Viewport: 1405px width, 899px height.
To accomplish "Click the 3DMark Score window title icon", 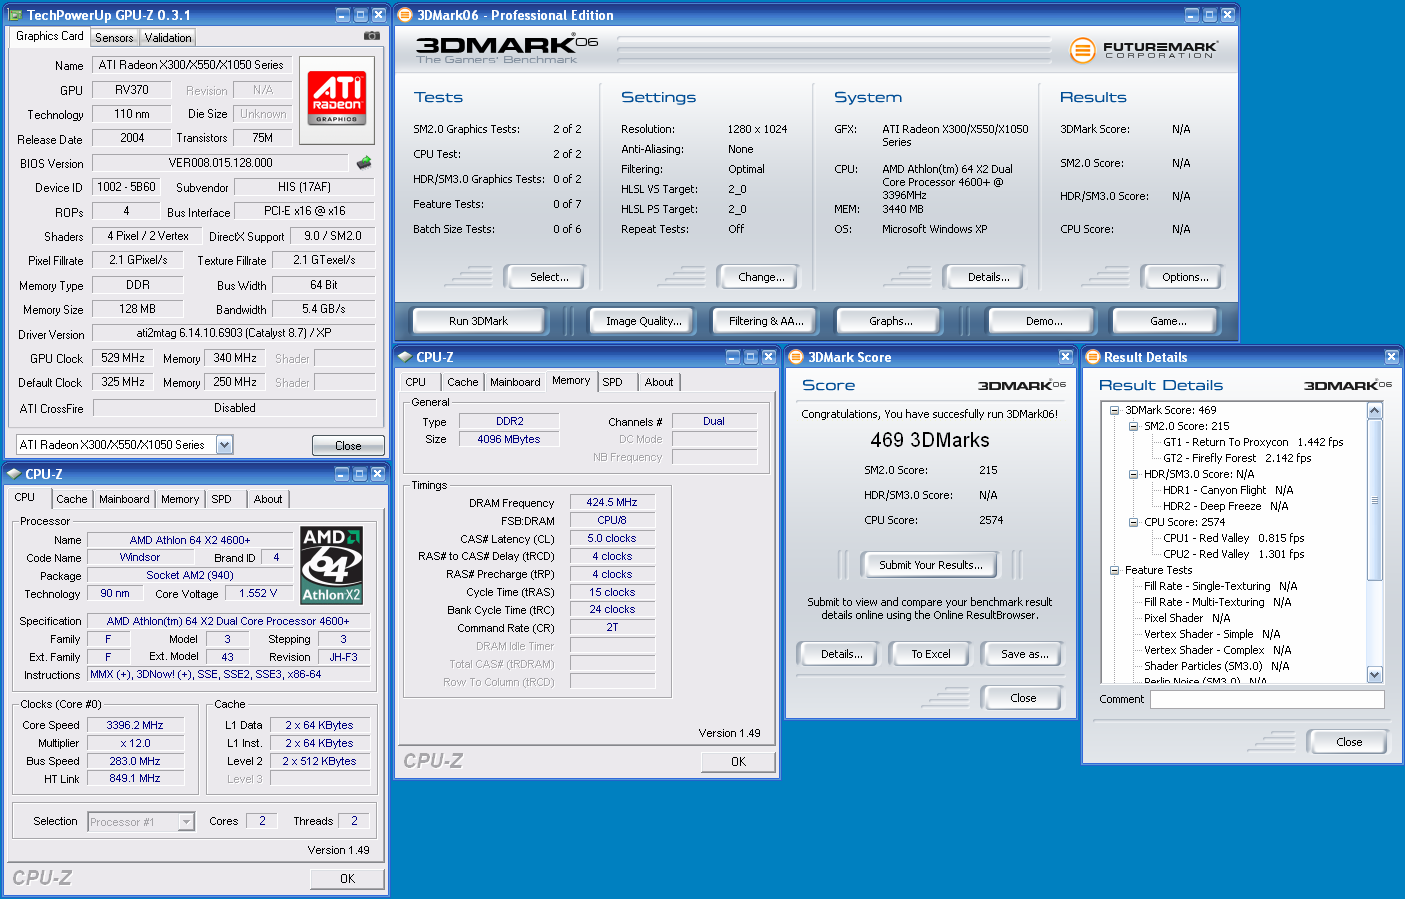I will point(796,357).
